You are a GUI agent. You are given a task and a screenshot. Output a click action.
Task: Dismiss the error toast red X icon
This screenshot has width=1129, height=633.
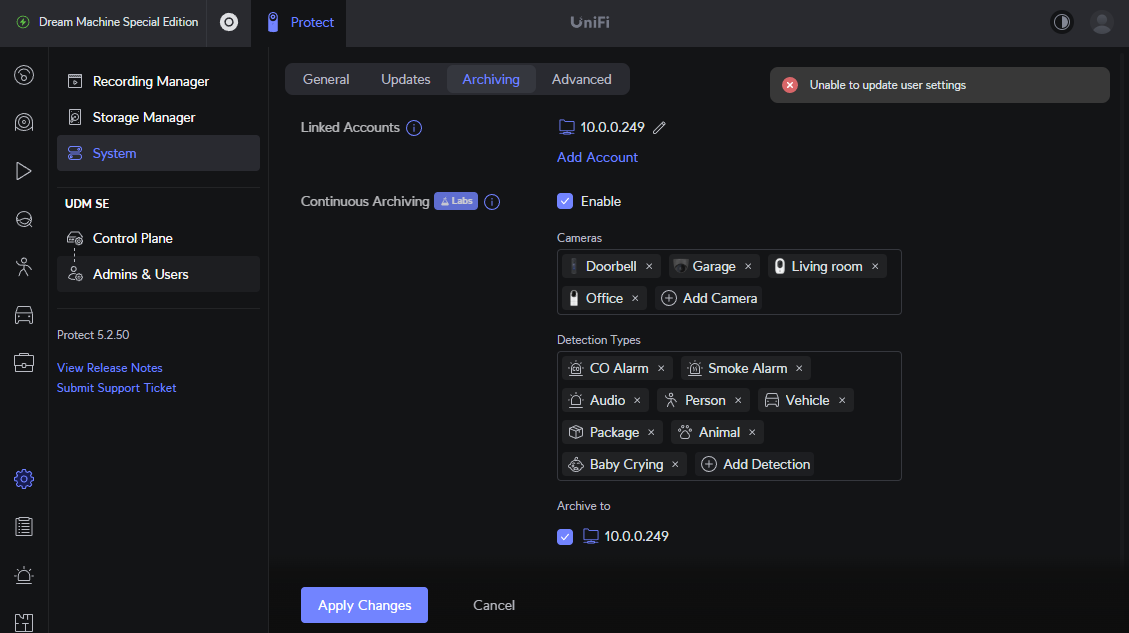(x=790, y=85)
